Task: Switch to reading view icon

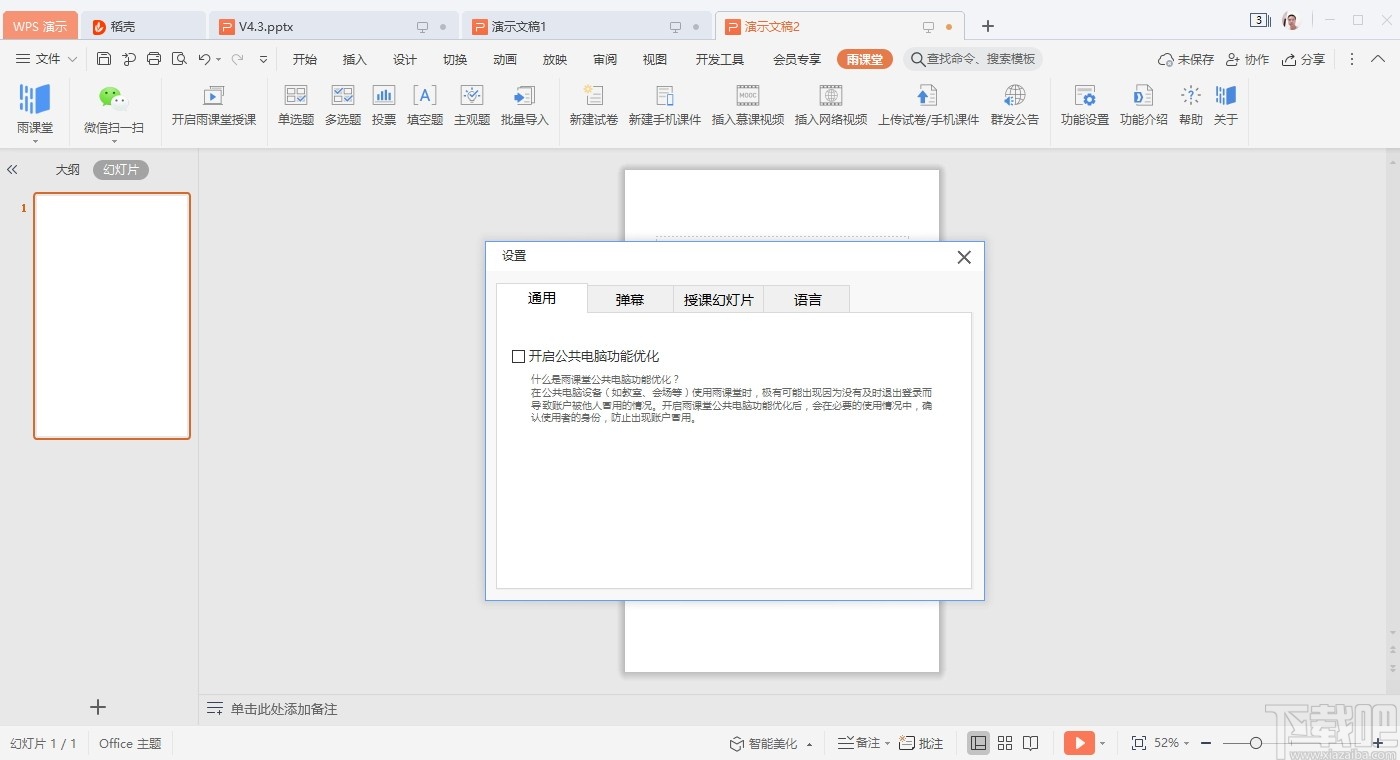Action: click(x=1031, y=743)
